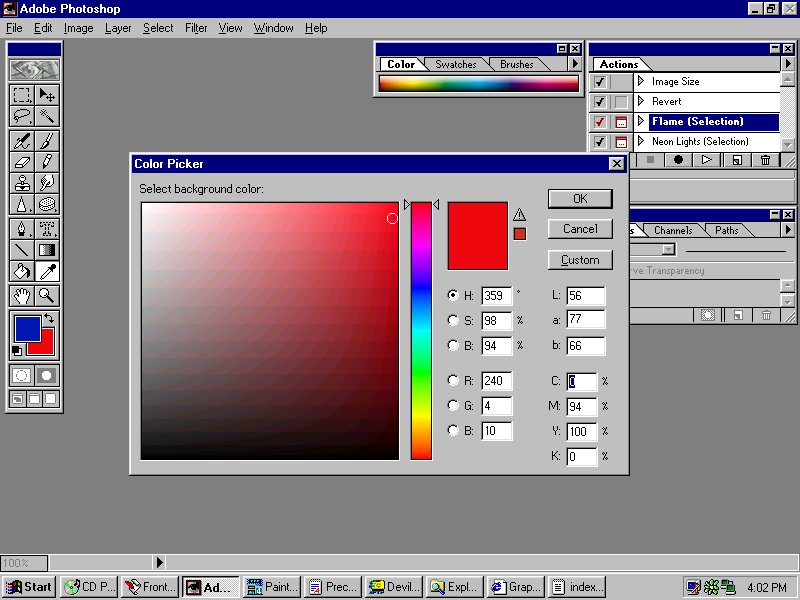The height and width of the screenshot is (600, 800).
Task: Expand the Neon Lights (Selection) action
Action: [641, 141]
